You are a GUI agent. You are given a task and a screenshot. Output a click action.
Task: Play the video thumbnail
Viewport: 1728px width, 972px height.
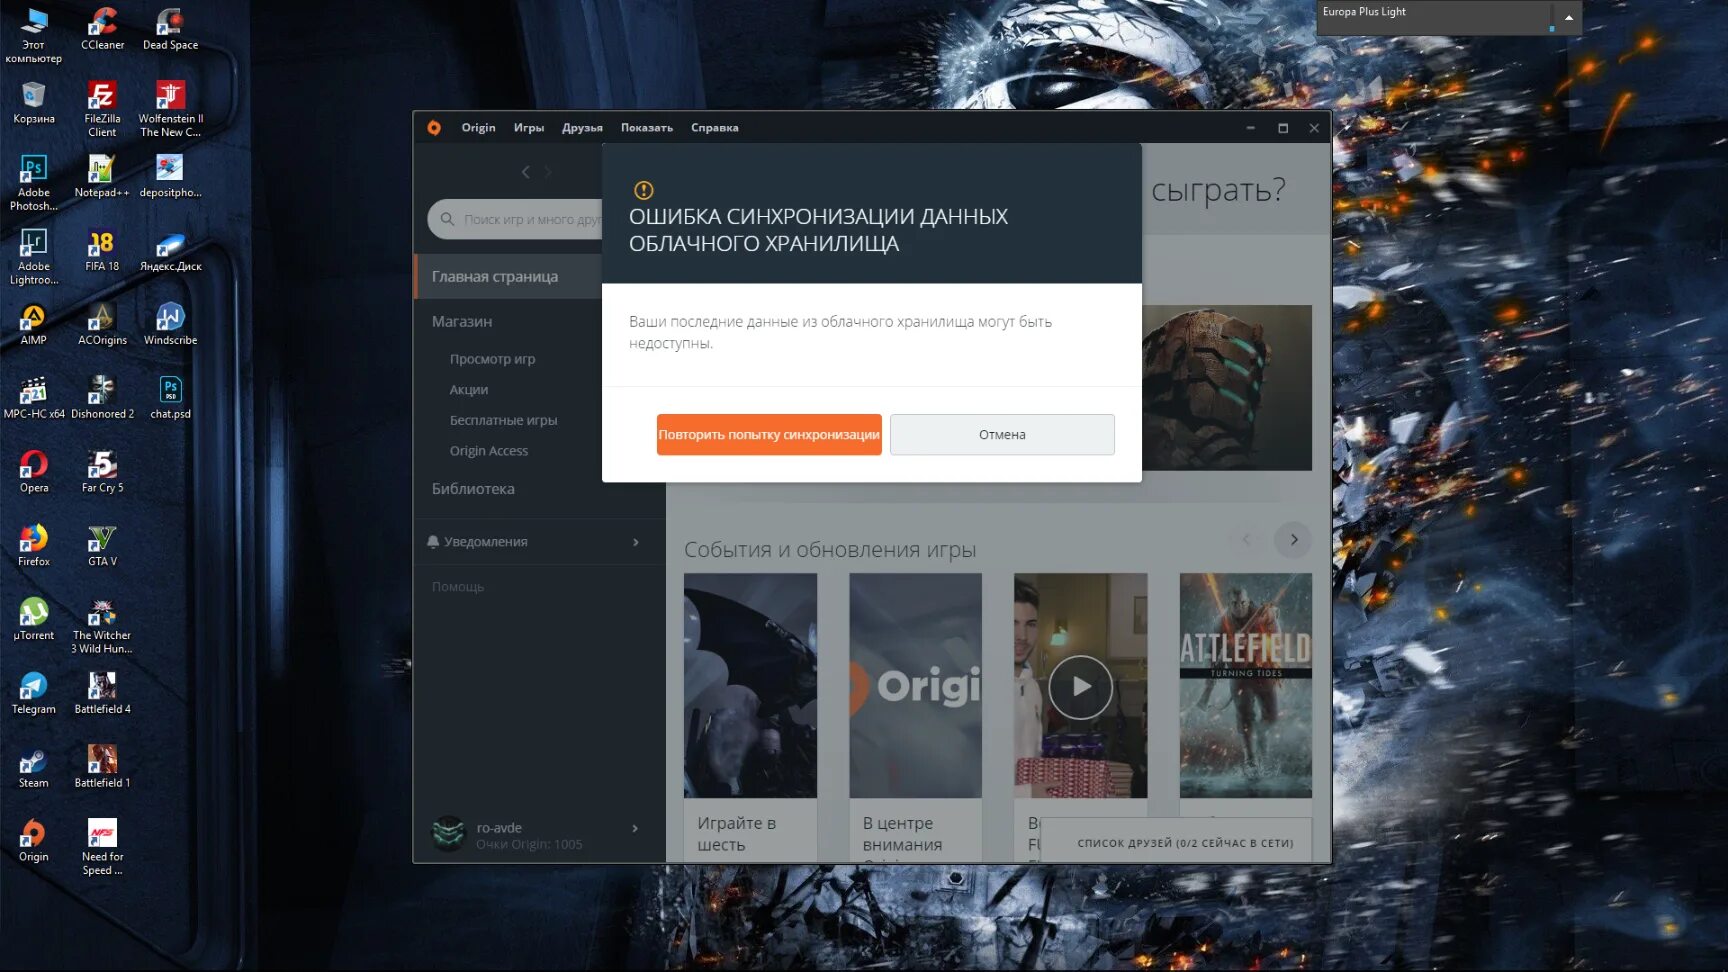[x=1080, y=687]
